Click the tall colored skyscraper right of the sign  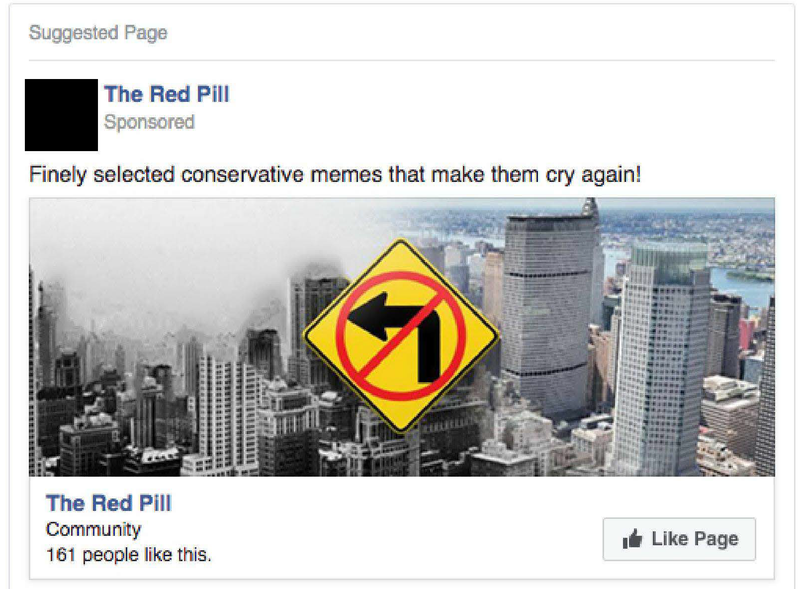coord(550,311)
